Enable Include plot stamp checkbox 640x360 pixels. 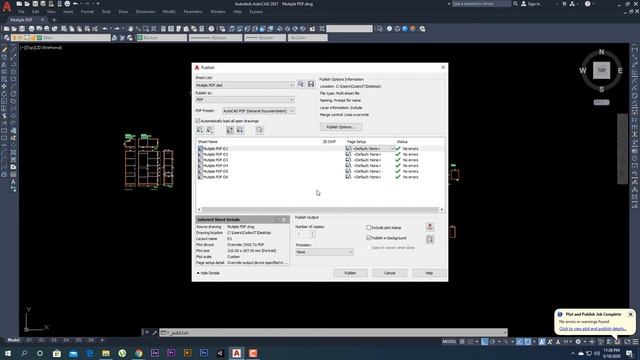pyautogui.click(x=369, y=227)
